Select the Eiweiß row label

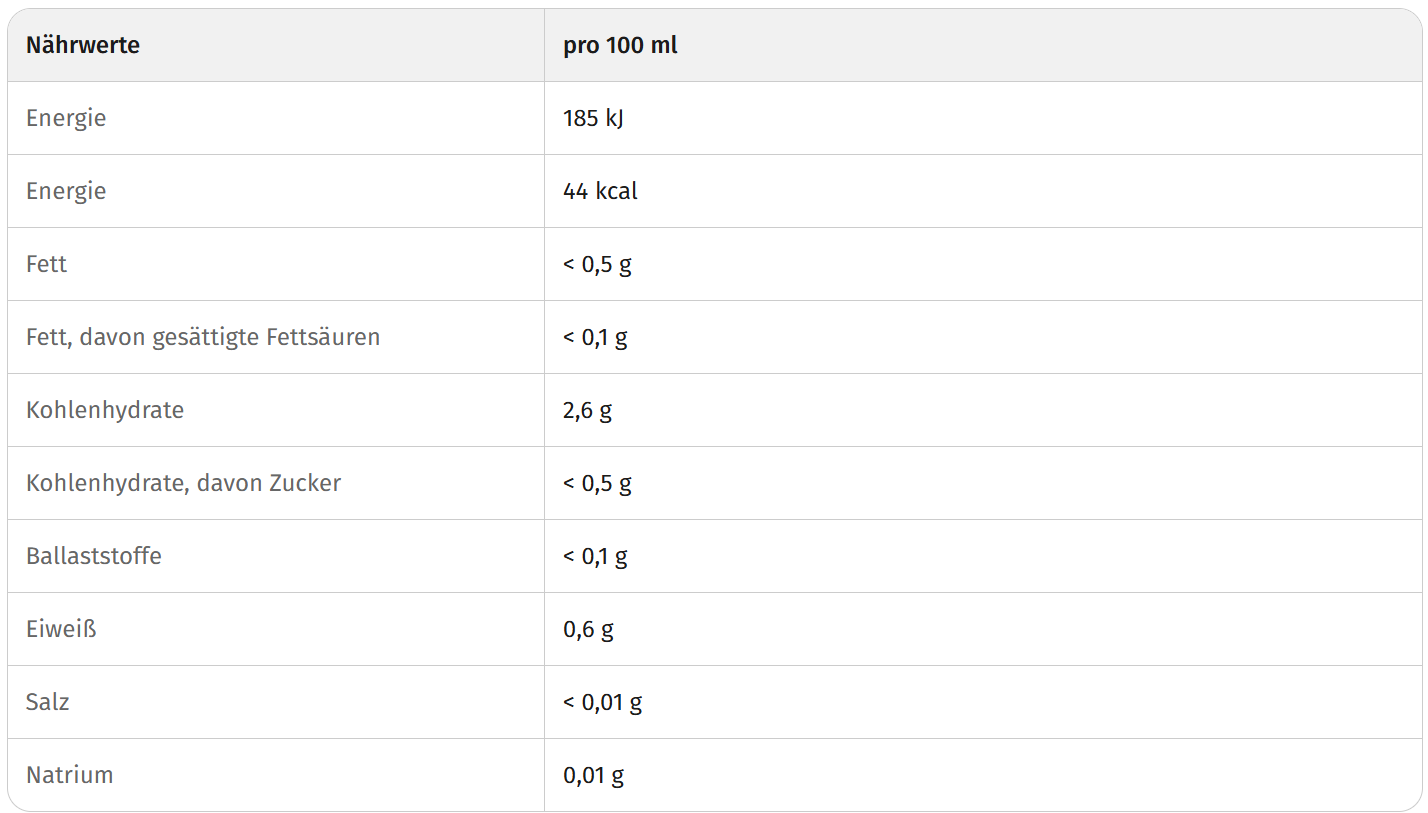[61, 629]
